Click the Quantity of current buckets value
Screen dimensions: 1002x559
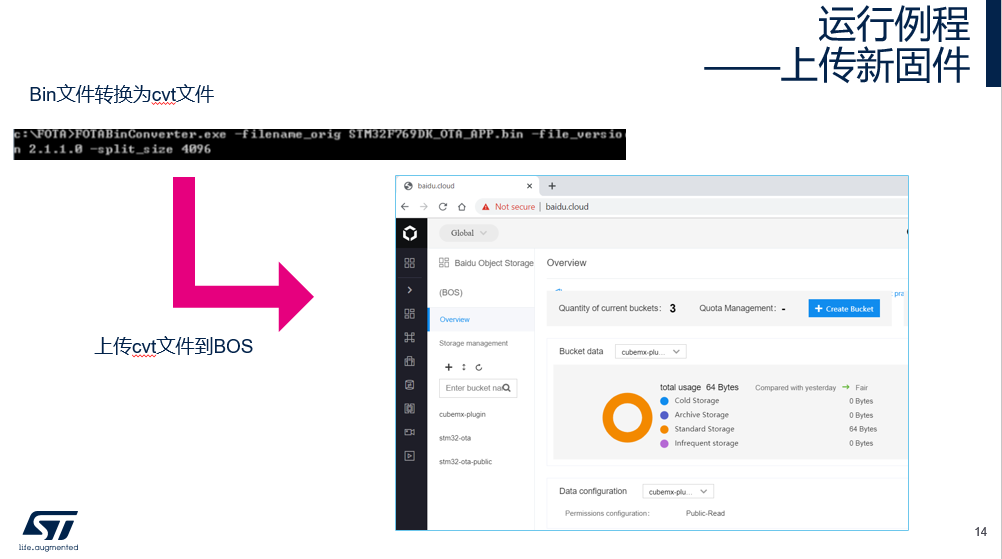(672, 309)
